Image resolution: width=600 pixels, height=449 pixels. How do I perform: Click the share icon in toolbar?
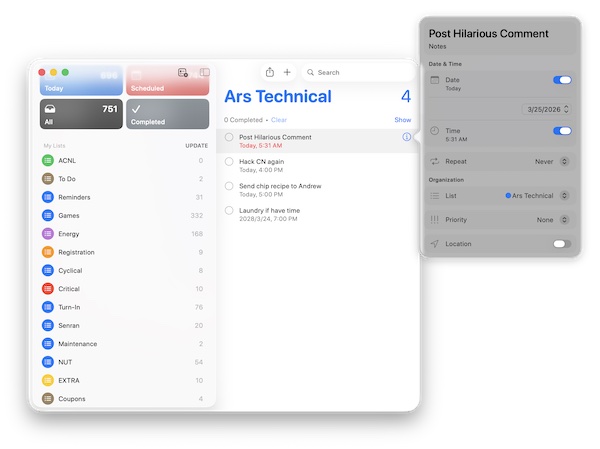point(270,72)
